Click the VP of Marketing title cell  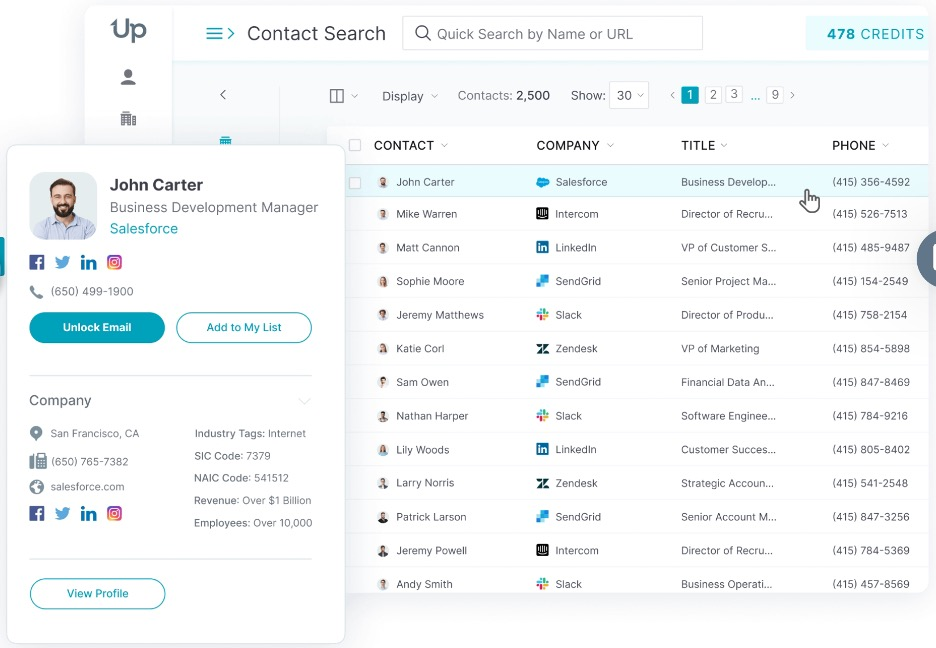coord(720,348)
